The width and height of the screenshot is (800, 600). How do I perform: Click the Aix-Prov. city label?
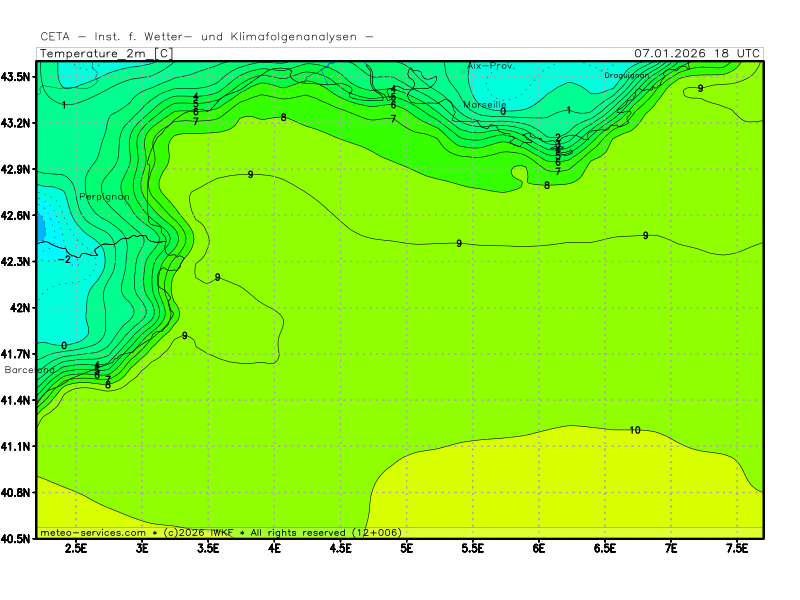(491, 66)
